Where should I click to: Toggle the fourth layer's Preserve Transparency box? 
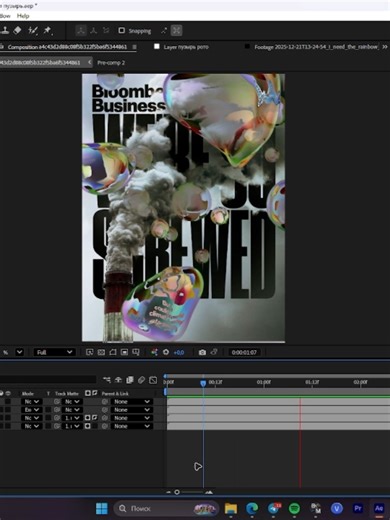(x=48, y=426)
